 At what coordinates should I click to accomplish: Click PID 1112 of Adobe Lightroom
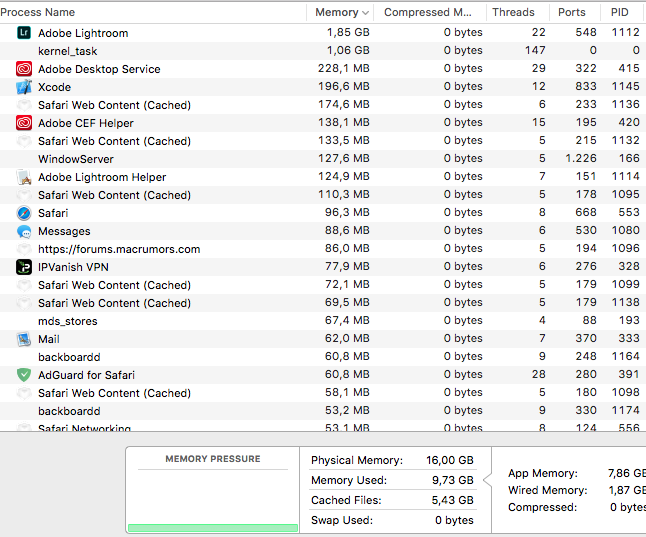pos(625,32)
